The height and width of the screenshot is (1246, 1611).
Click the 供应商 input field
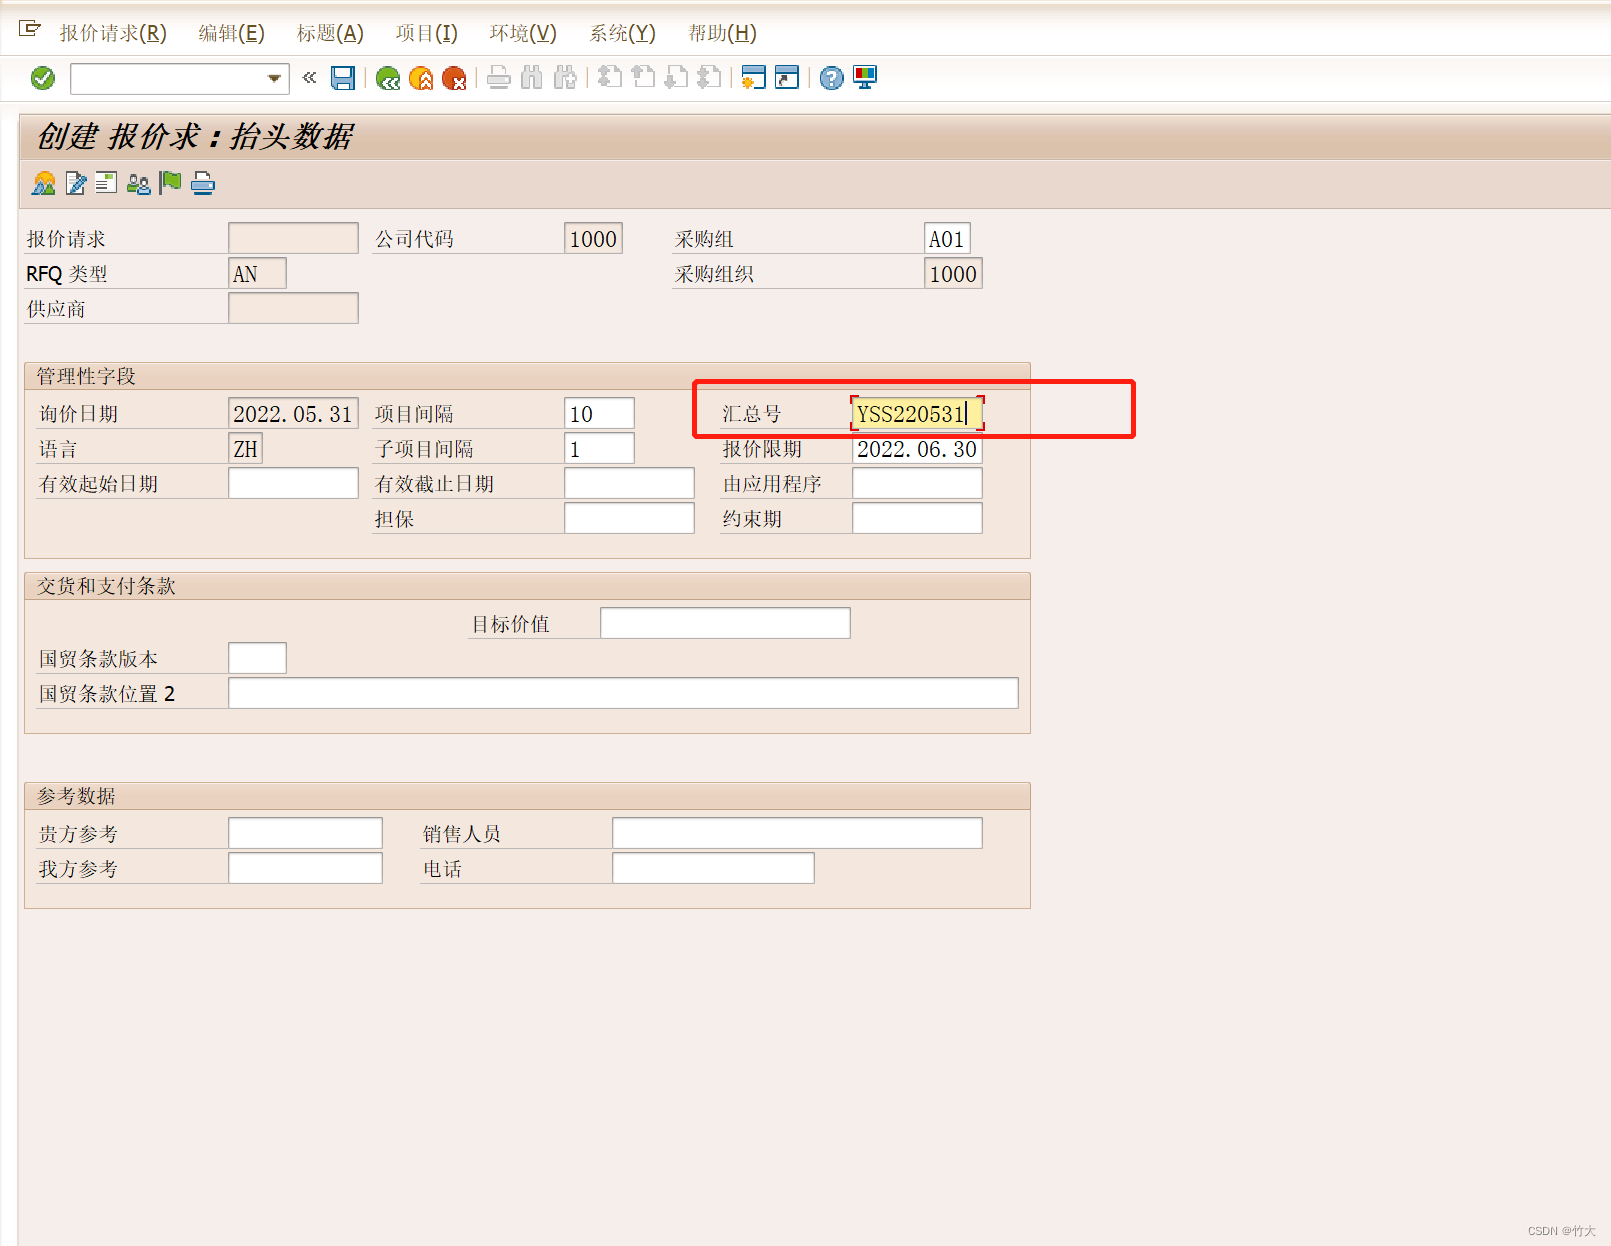(x=293, y=308)
